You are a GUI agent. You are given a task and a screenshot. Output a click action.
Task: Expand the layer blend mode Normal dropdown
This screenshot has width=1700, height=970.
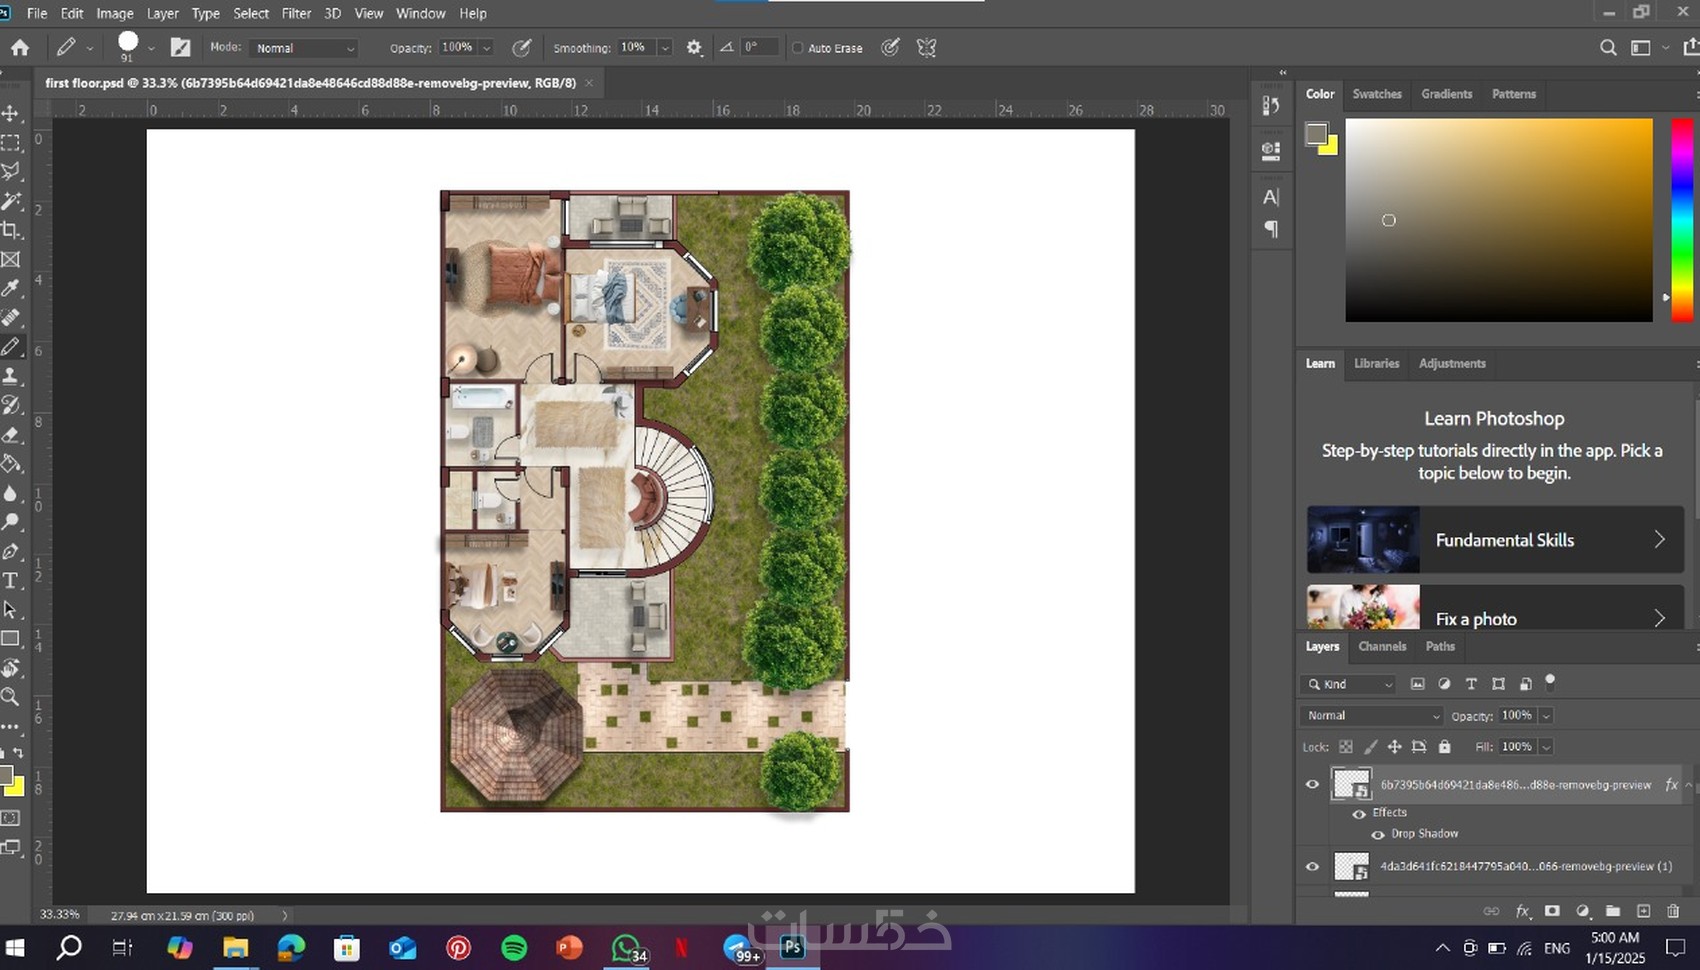point(1372,716)
